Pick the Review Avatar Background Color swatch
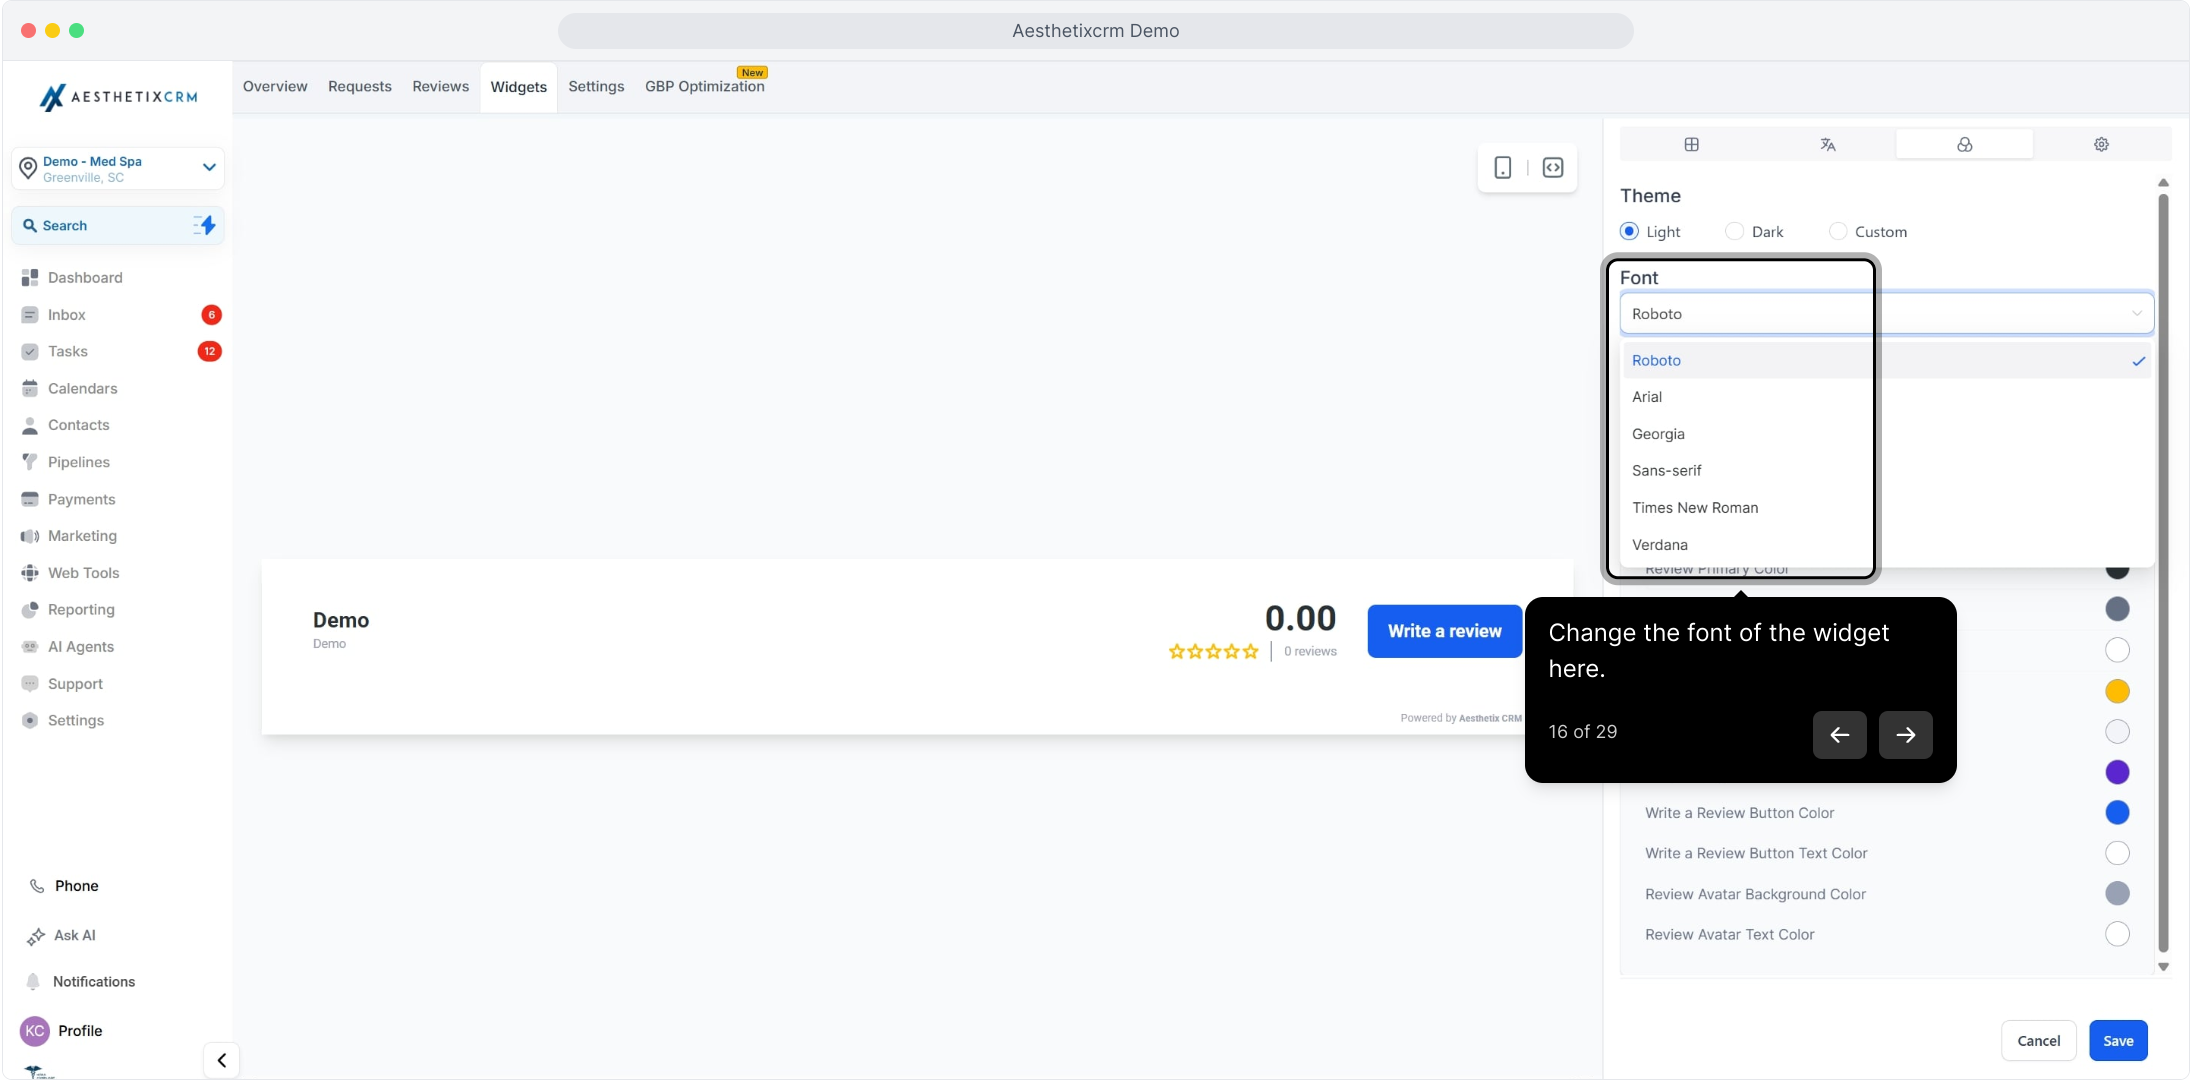This screenshot has width=2192, height=1080. coord(2117,894)
